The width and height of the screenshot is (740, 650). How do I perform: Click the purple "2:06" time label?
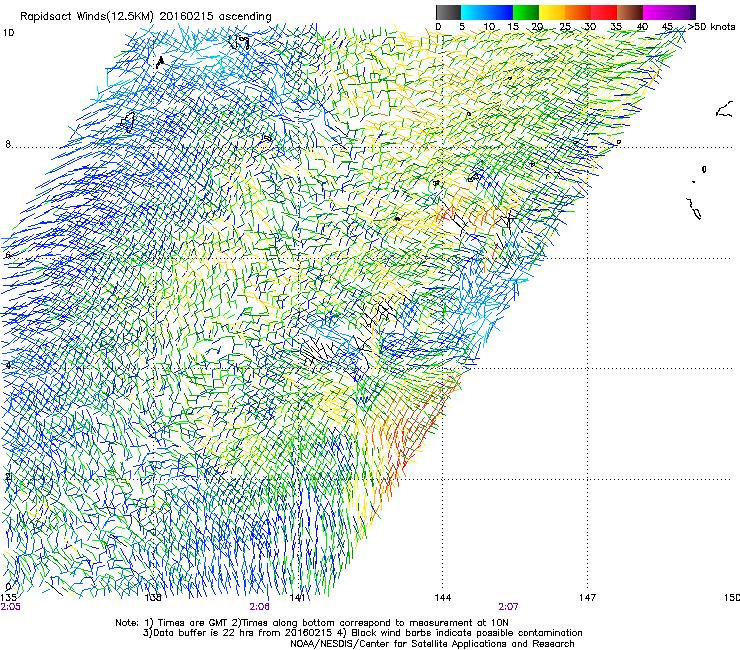pyautogui.click(x=260, y=607)
